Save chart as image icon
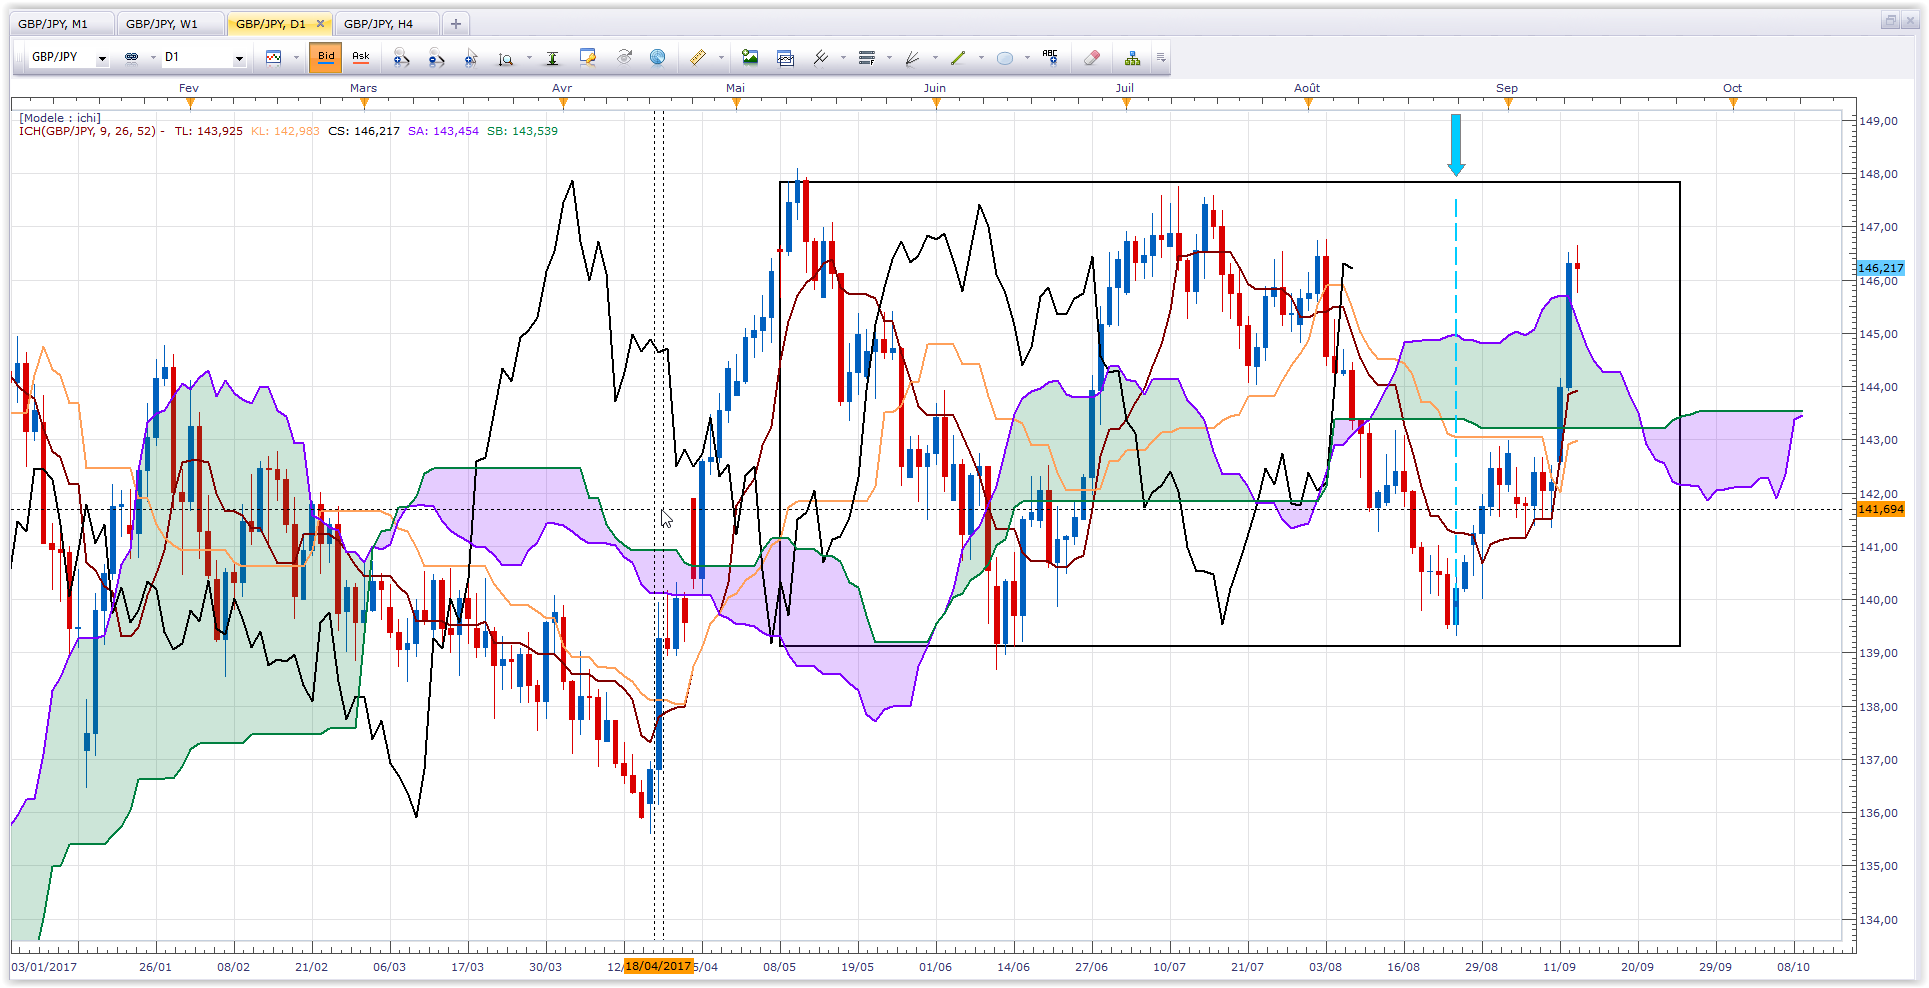 (x=750, y=58)
